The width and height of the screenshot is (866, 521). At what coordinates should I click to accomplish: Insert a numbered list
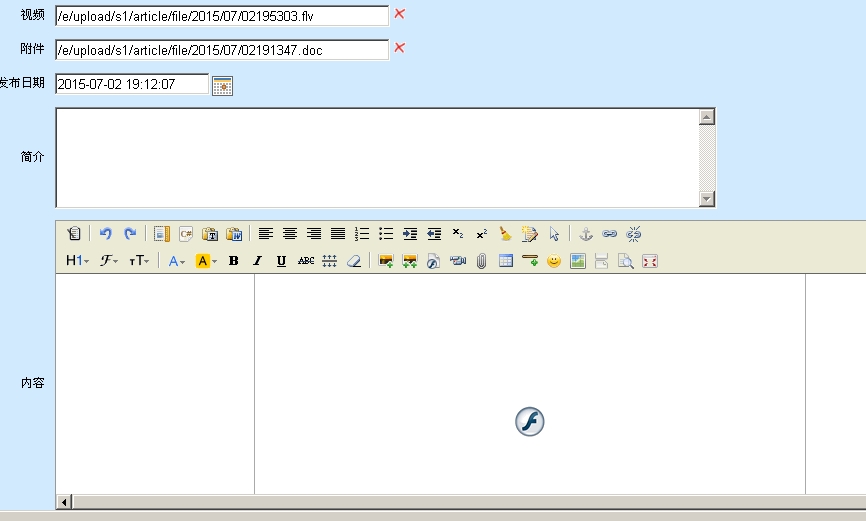tap(362, 234)
